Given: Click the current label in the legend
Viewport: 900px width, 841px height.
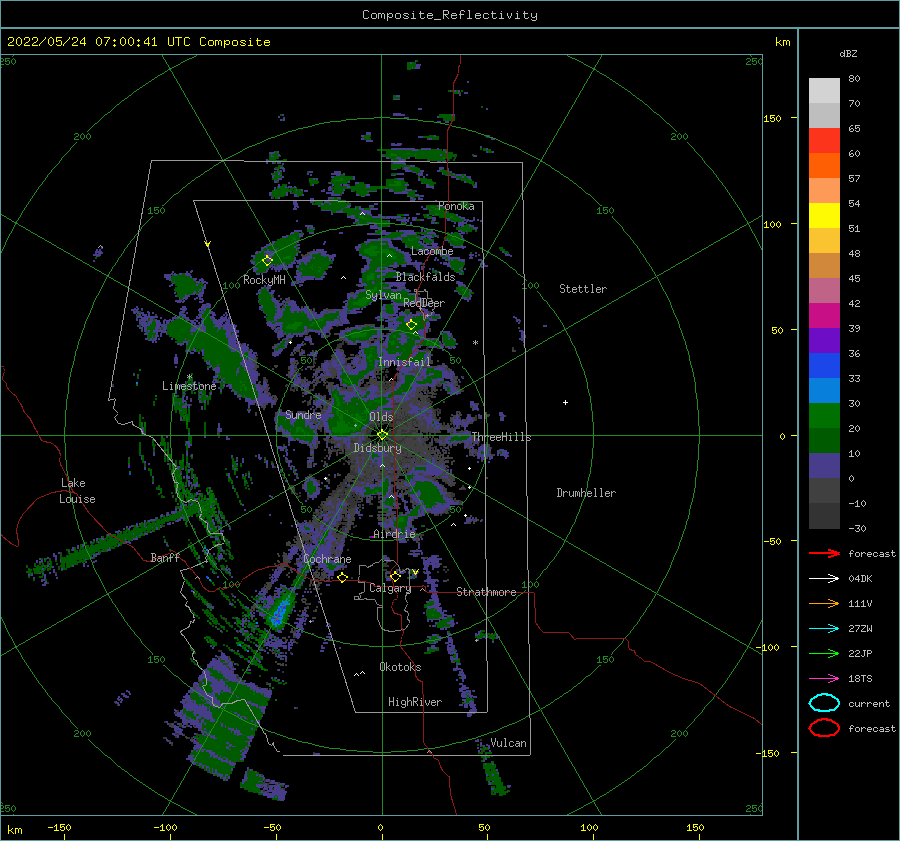Looking at the screenshot, I should click(x=869, y=703).
